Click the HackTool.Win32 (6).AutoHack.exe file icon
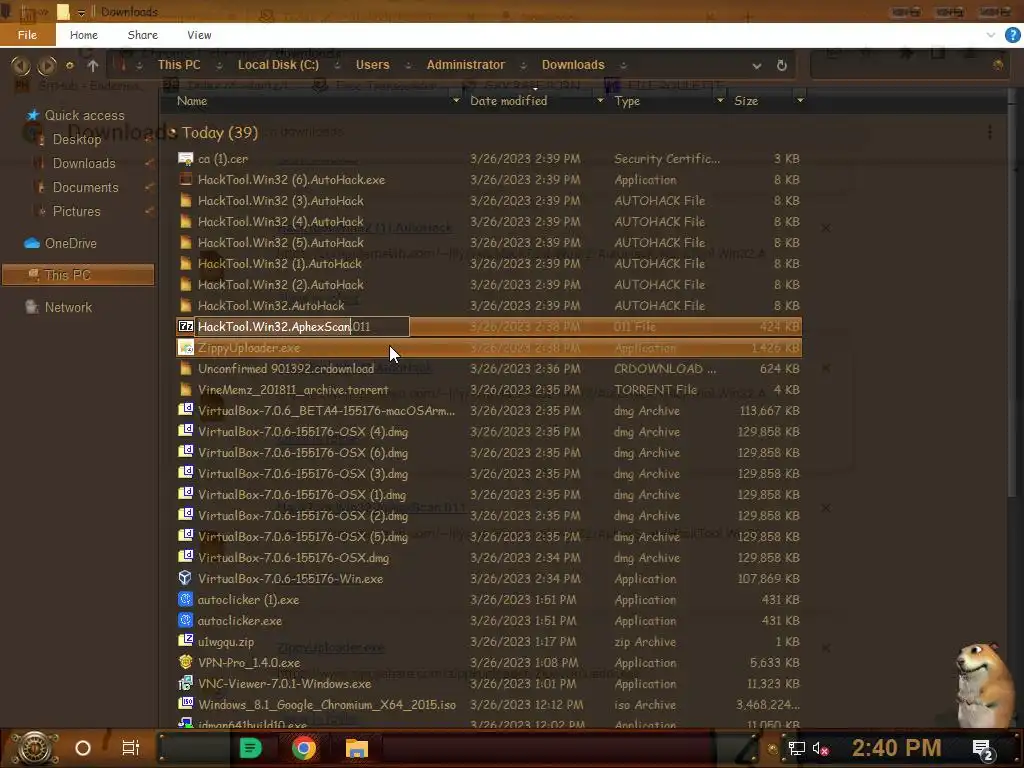The width and height of the screenshot is (1024, 768). pos(185,180)
